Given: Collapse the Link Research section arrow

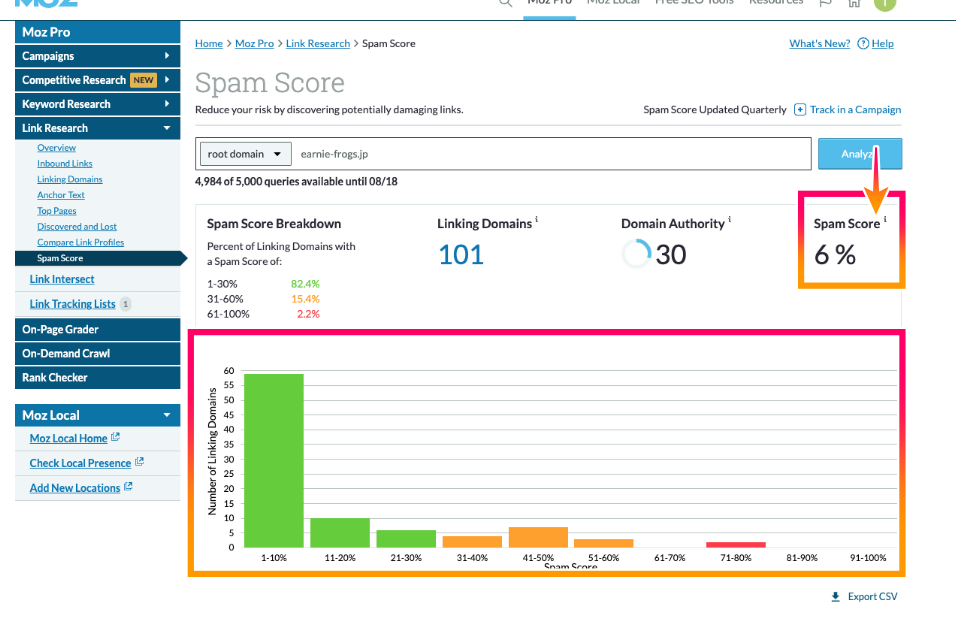Looking at the screenshot, I should click(167, 128).
